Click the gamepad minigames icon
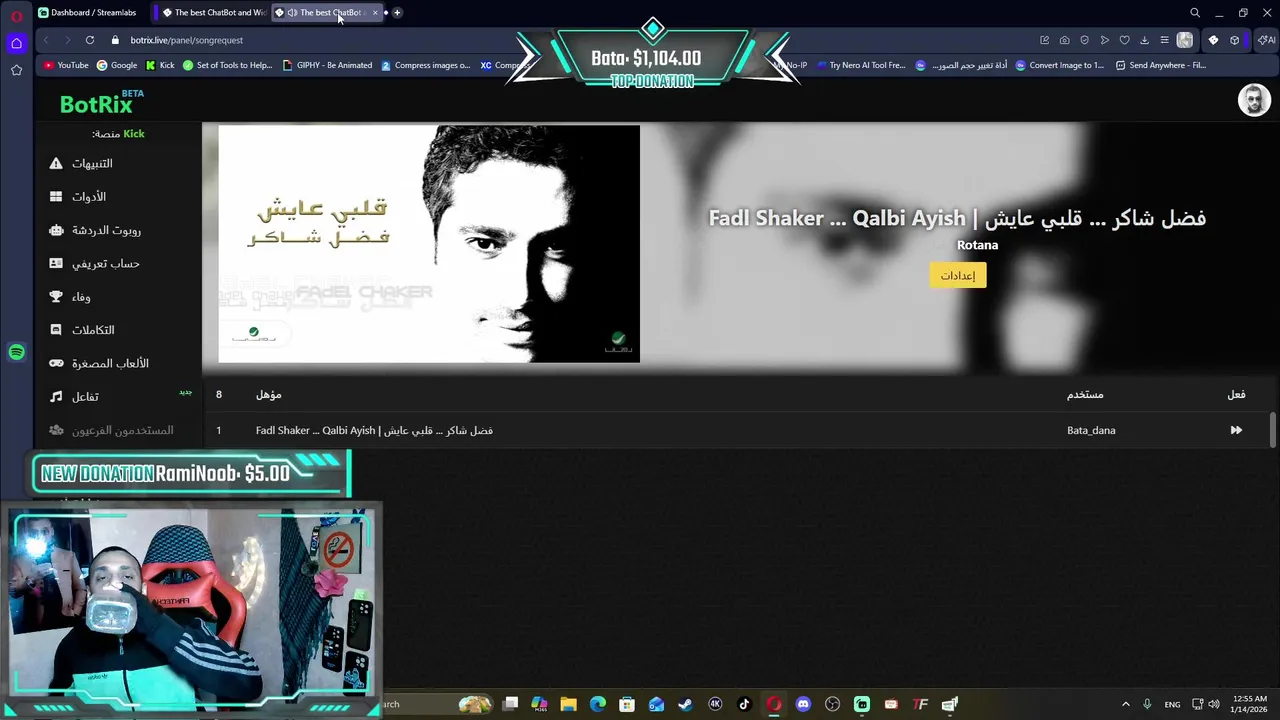 tap(56, 363)
